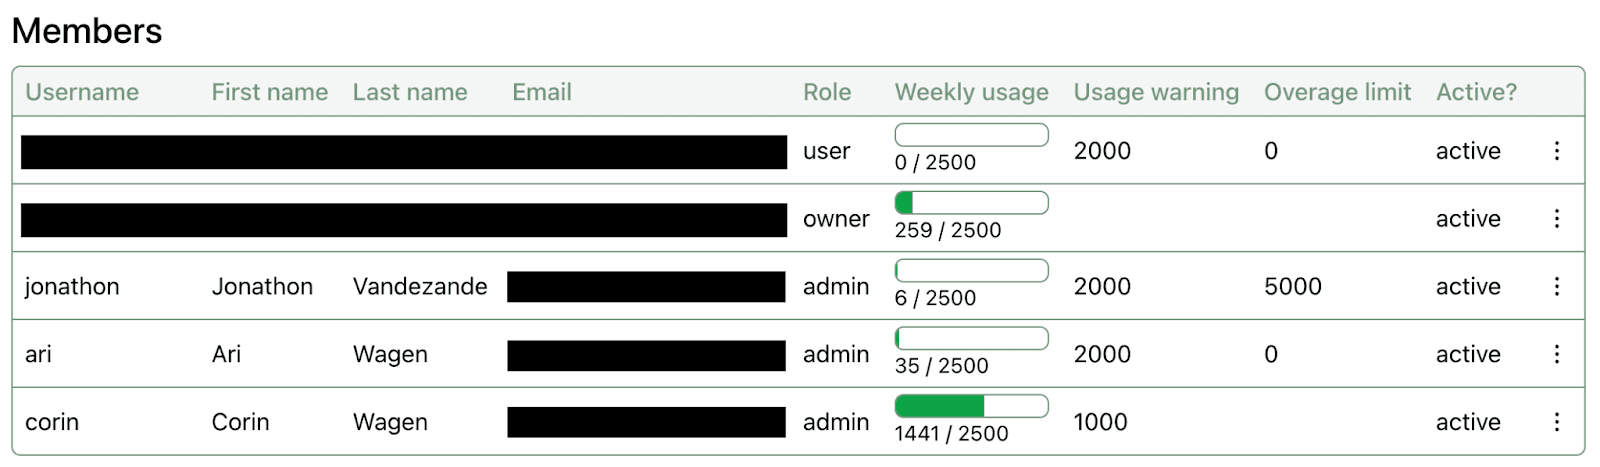Open the three-dot menu for the user-role row
Viewport: 1600px width, 467px height.
tap(1556, 150)
